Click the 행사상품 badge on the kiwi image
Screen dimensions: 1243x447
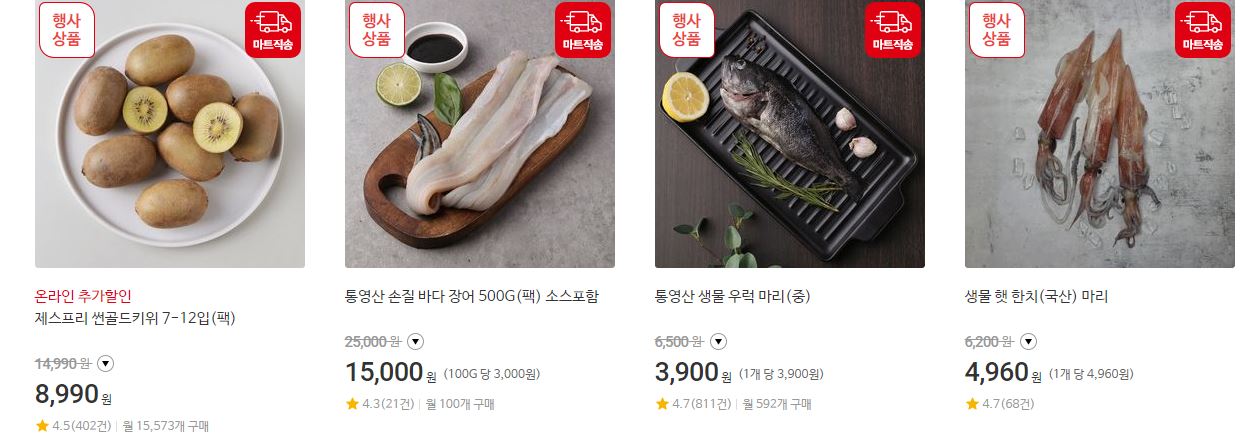(67, 30)
